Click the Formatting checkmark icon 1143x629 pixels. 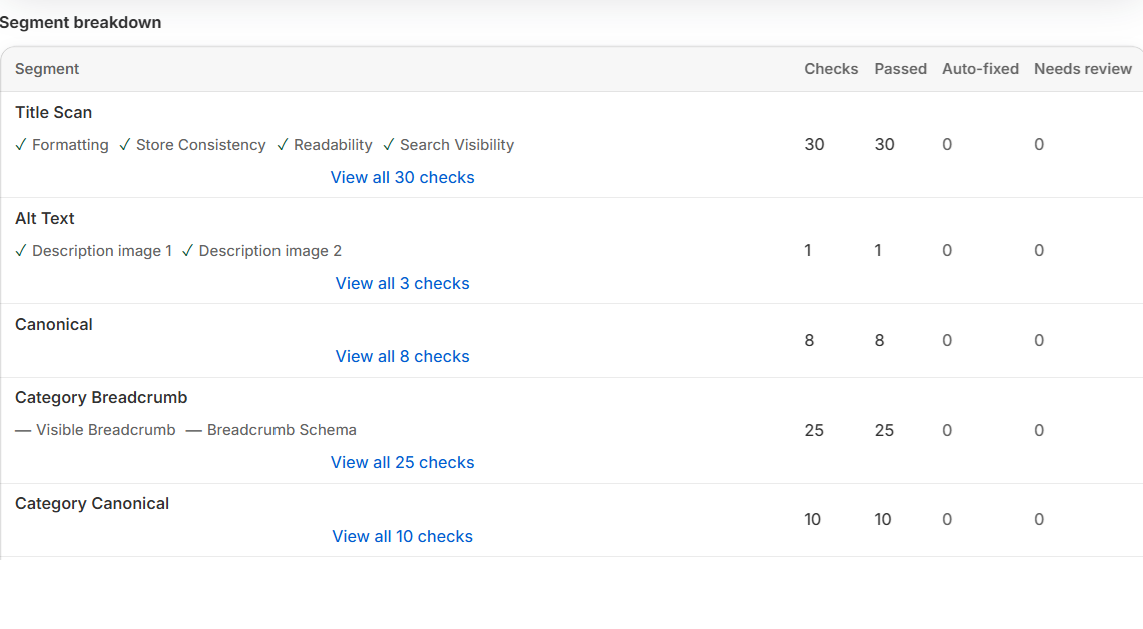(21, 144)
